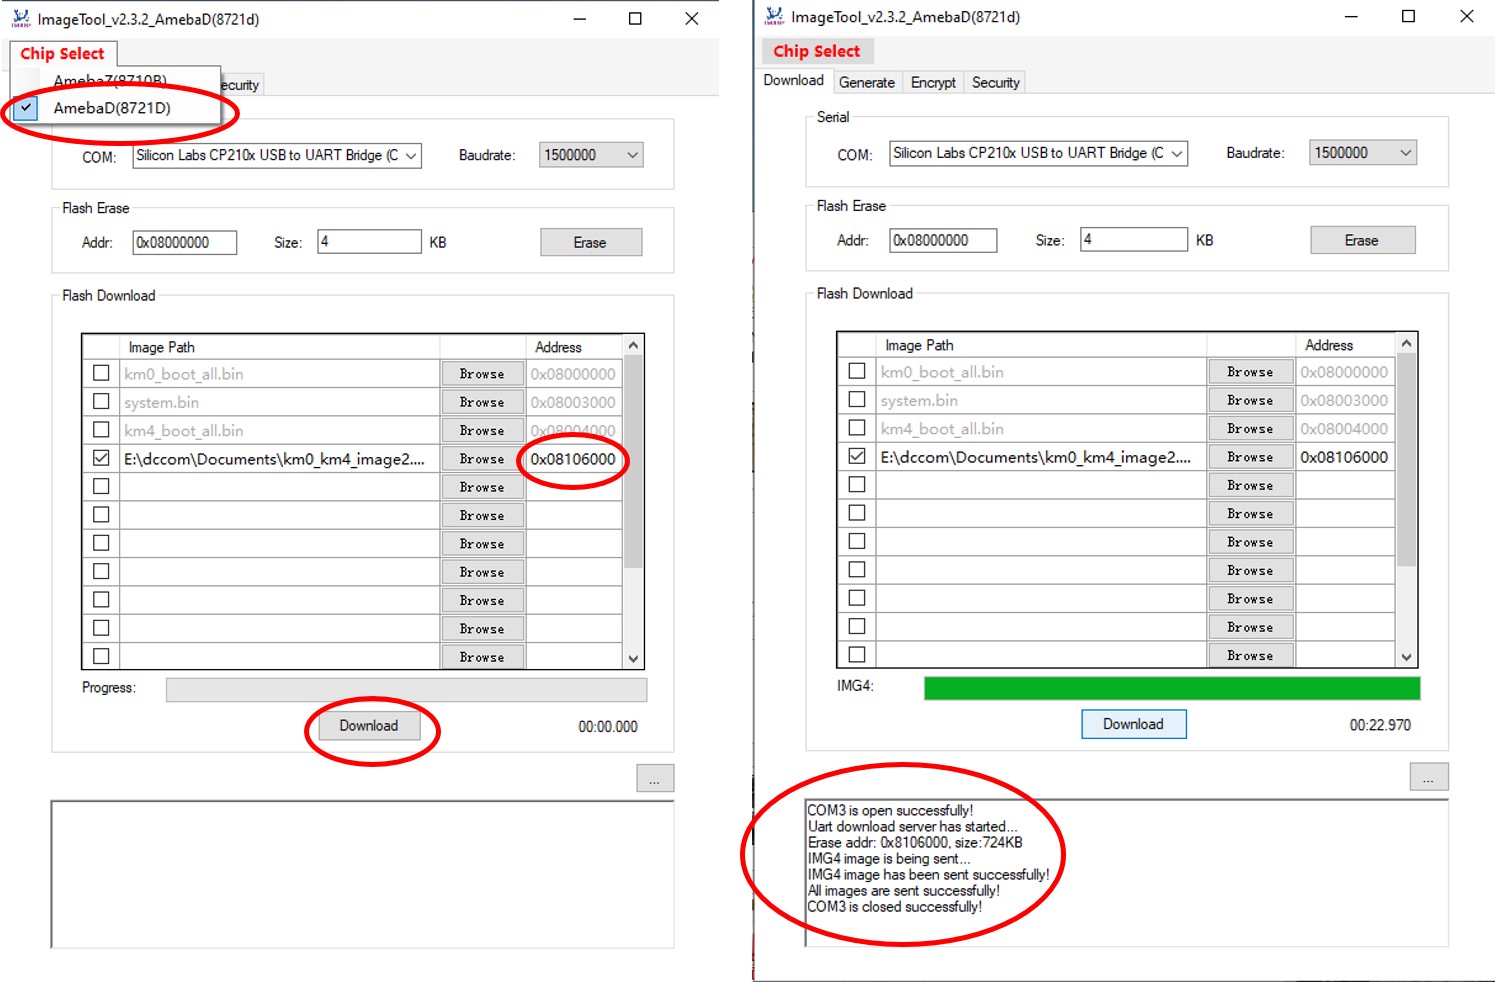Click elapsed time "00:22.970" in right window
Screen dimensions: 1495x982
pos(1380,725)
